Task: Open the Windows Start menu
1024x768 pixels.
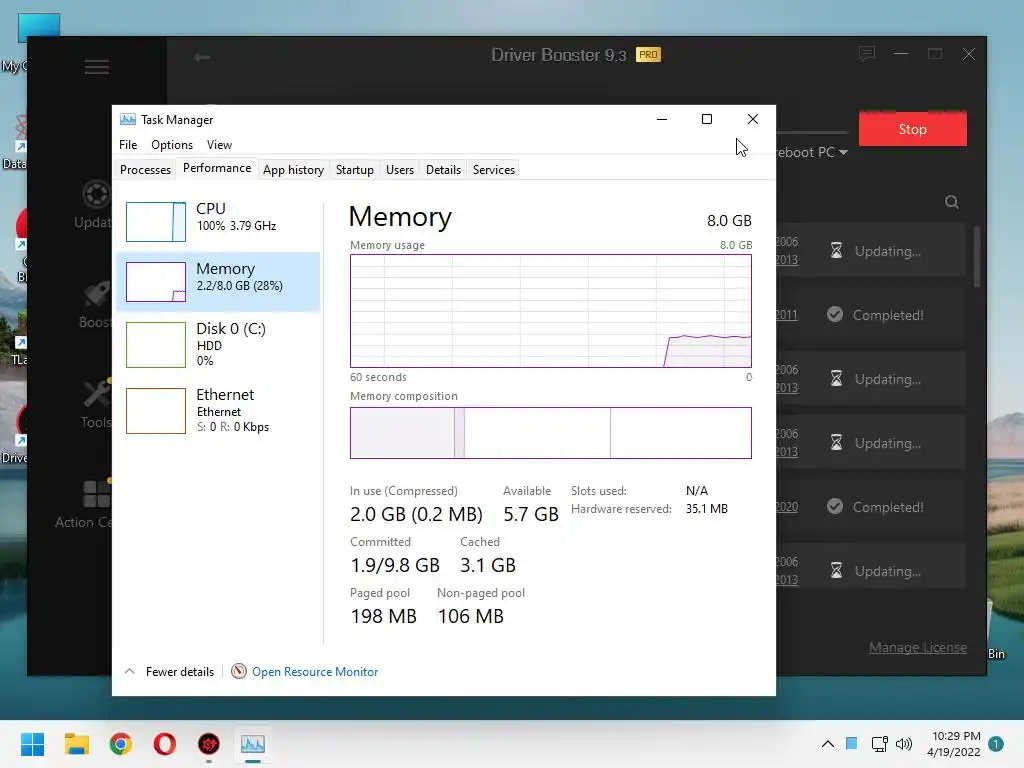Action: pos(32,744)
